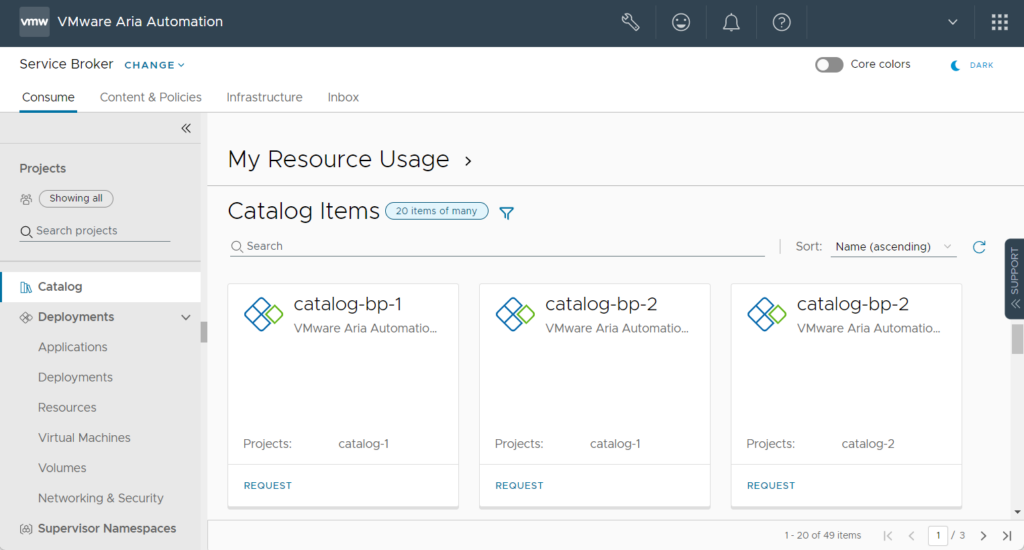Open the help question mark icon
Image resolution: width=1024 pixels, height=550 pixels.
pyautogui.click(x=781, y=22)
